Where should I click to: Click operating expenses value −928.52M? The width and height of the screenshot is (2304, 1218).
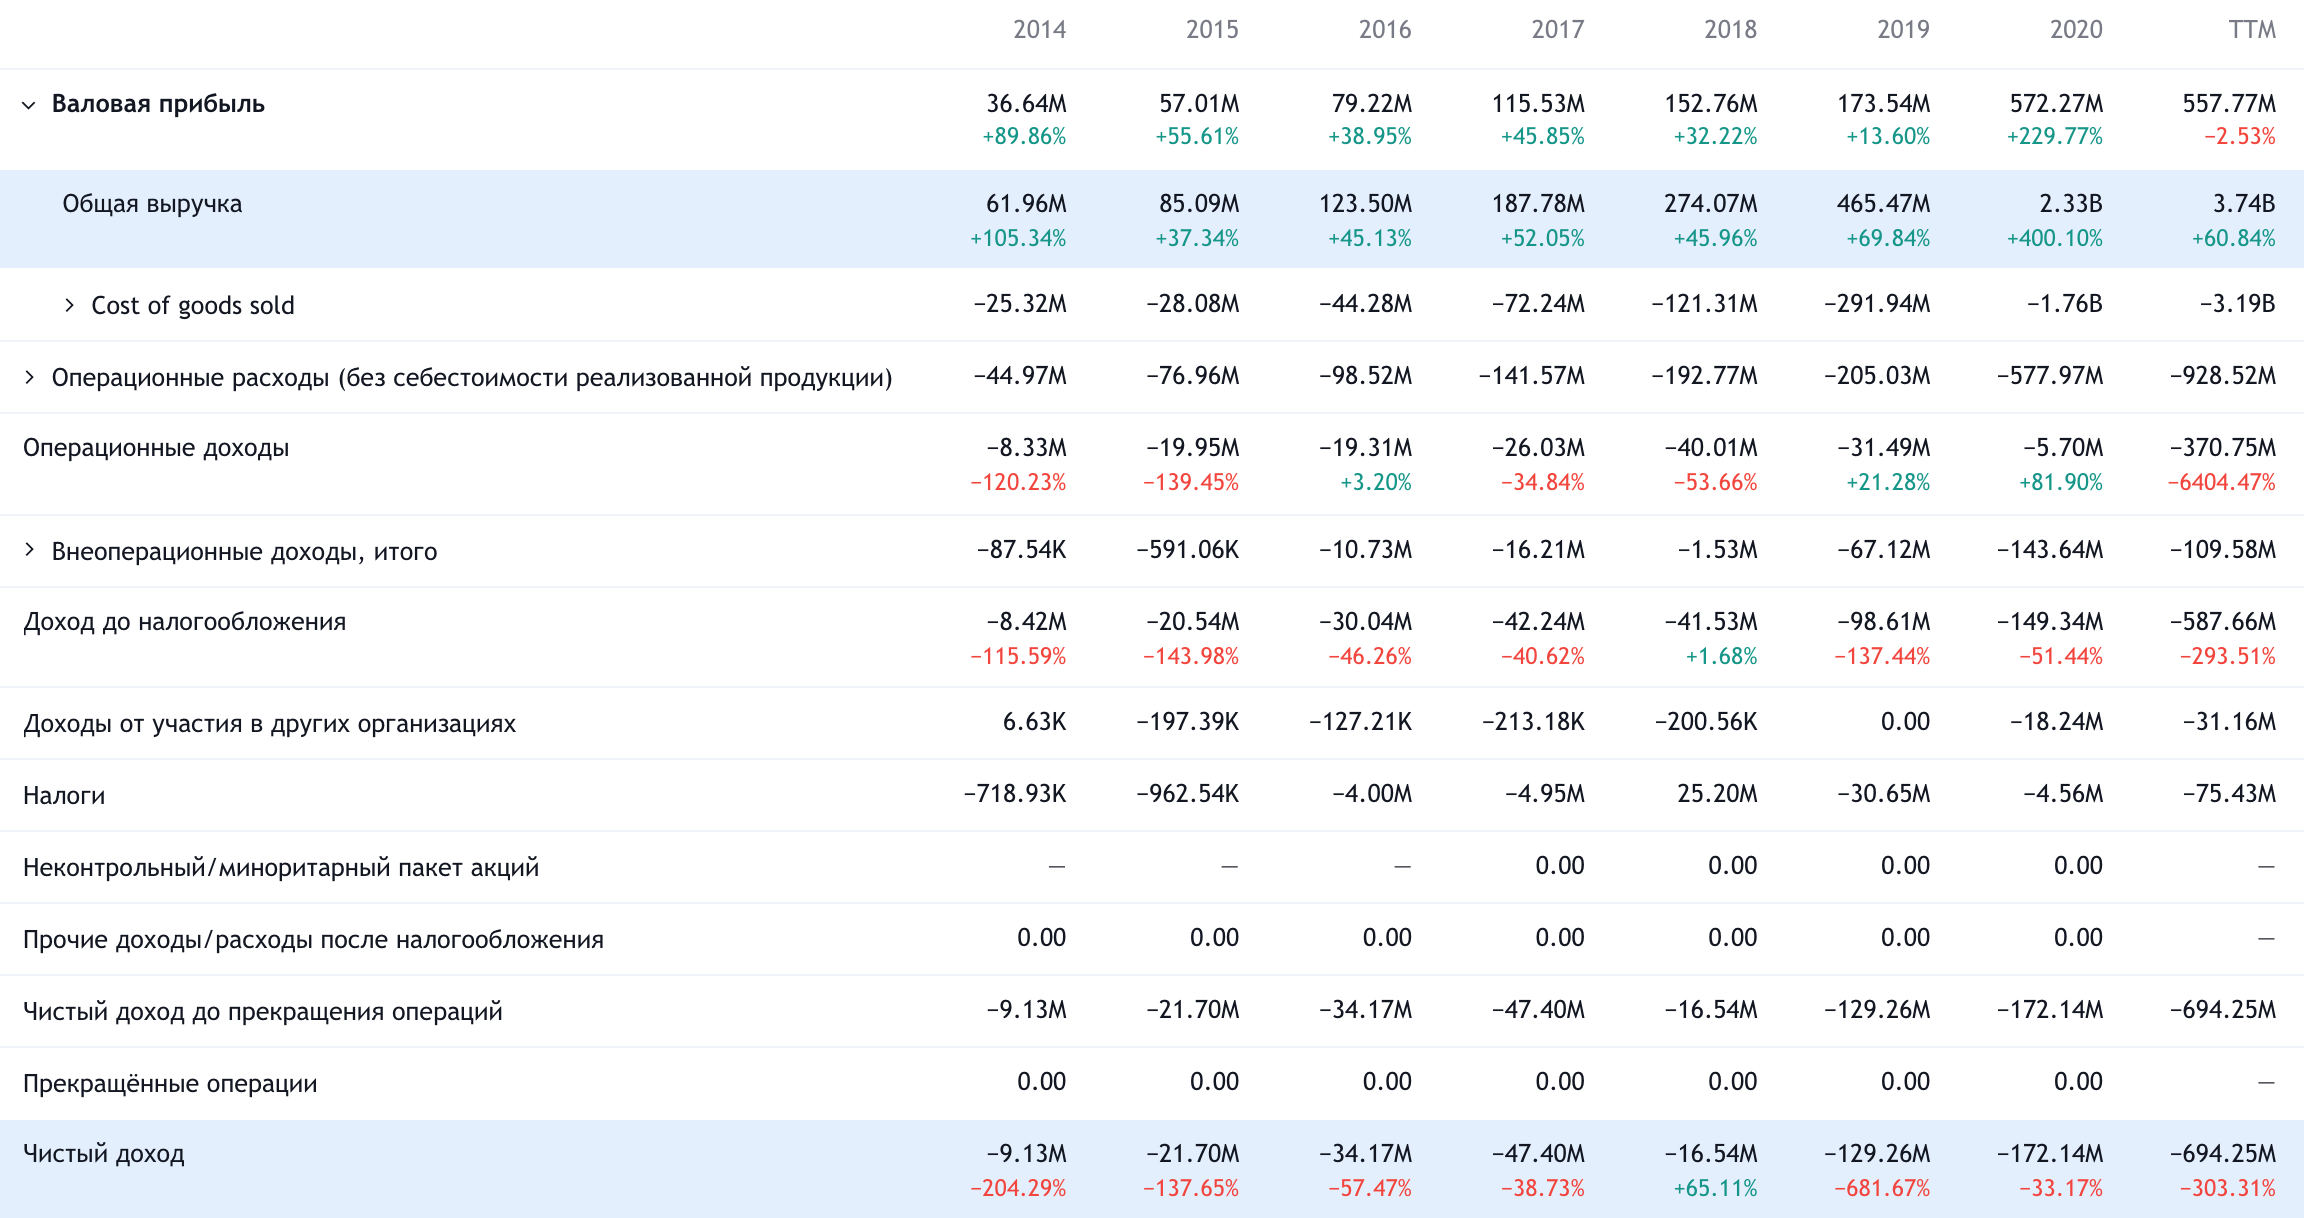[x=2223, y=376]
